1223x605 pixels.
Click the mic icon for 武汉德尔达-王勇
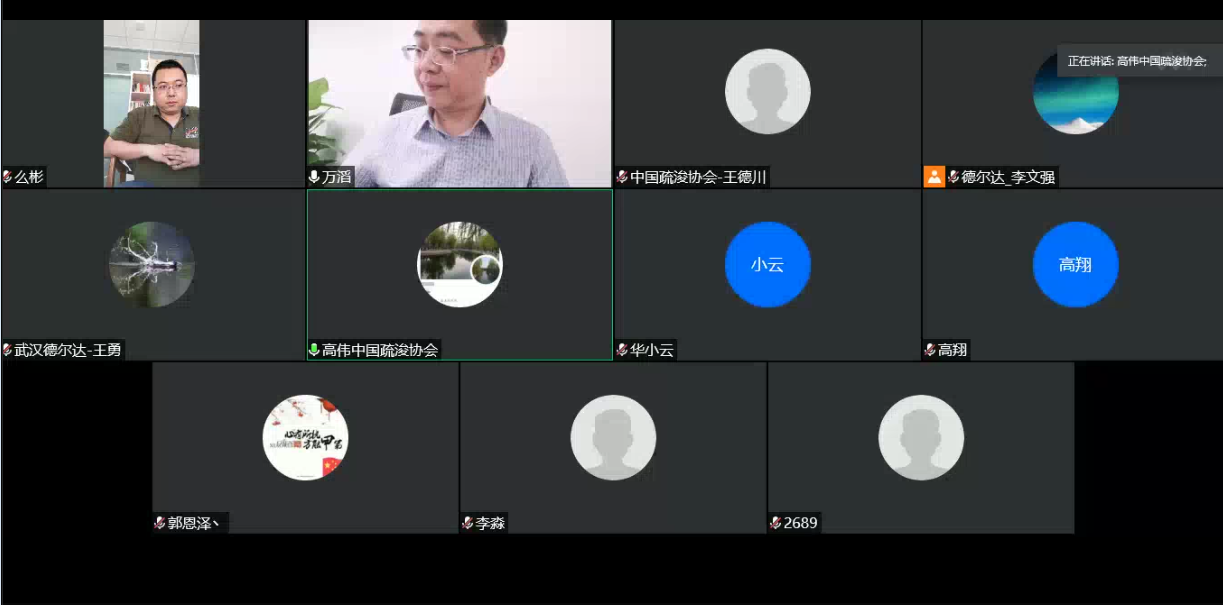(7, 350)
